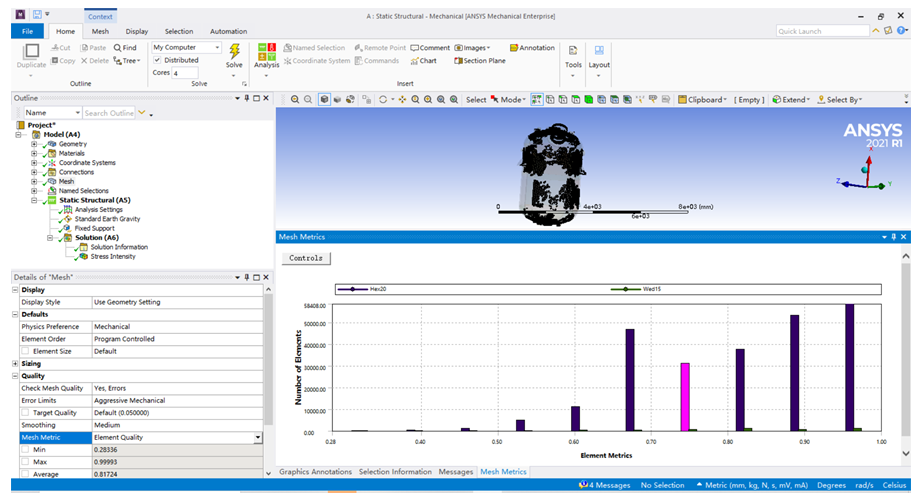Click the Controls button in Mesh Metrics

[x=306, y=258]
